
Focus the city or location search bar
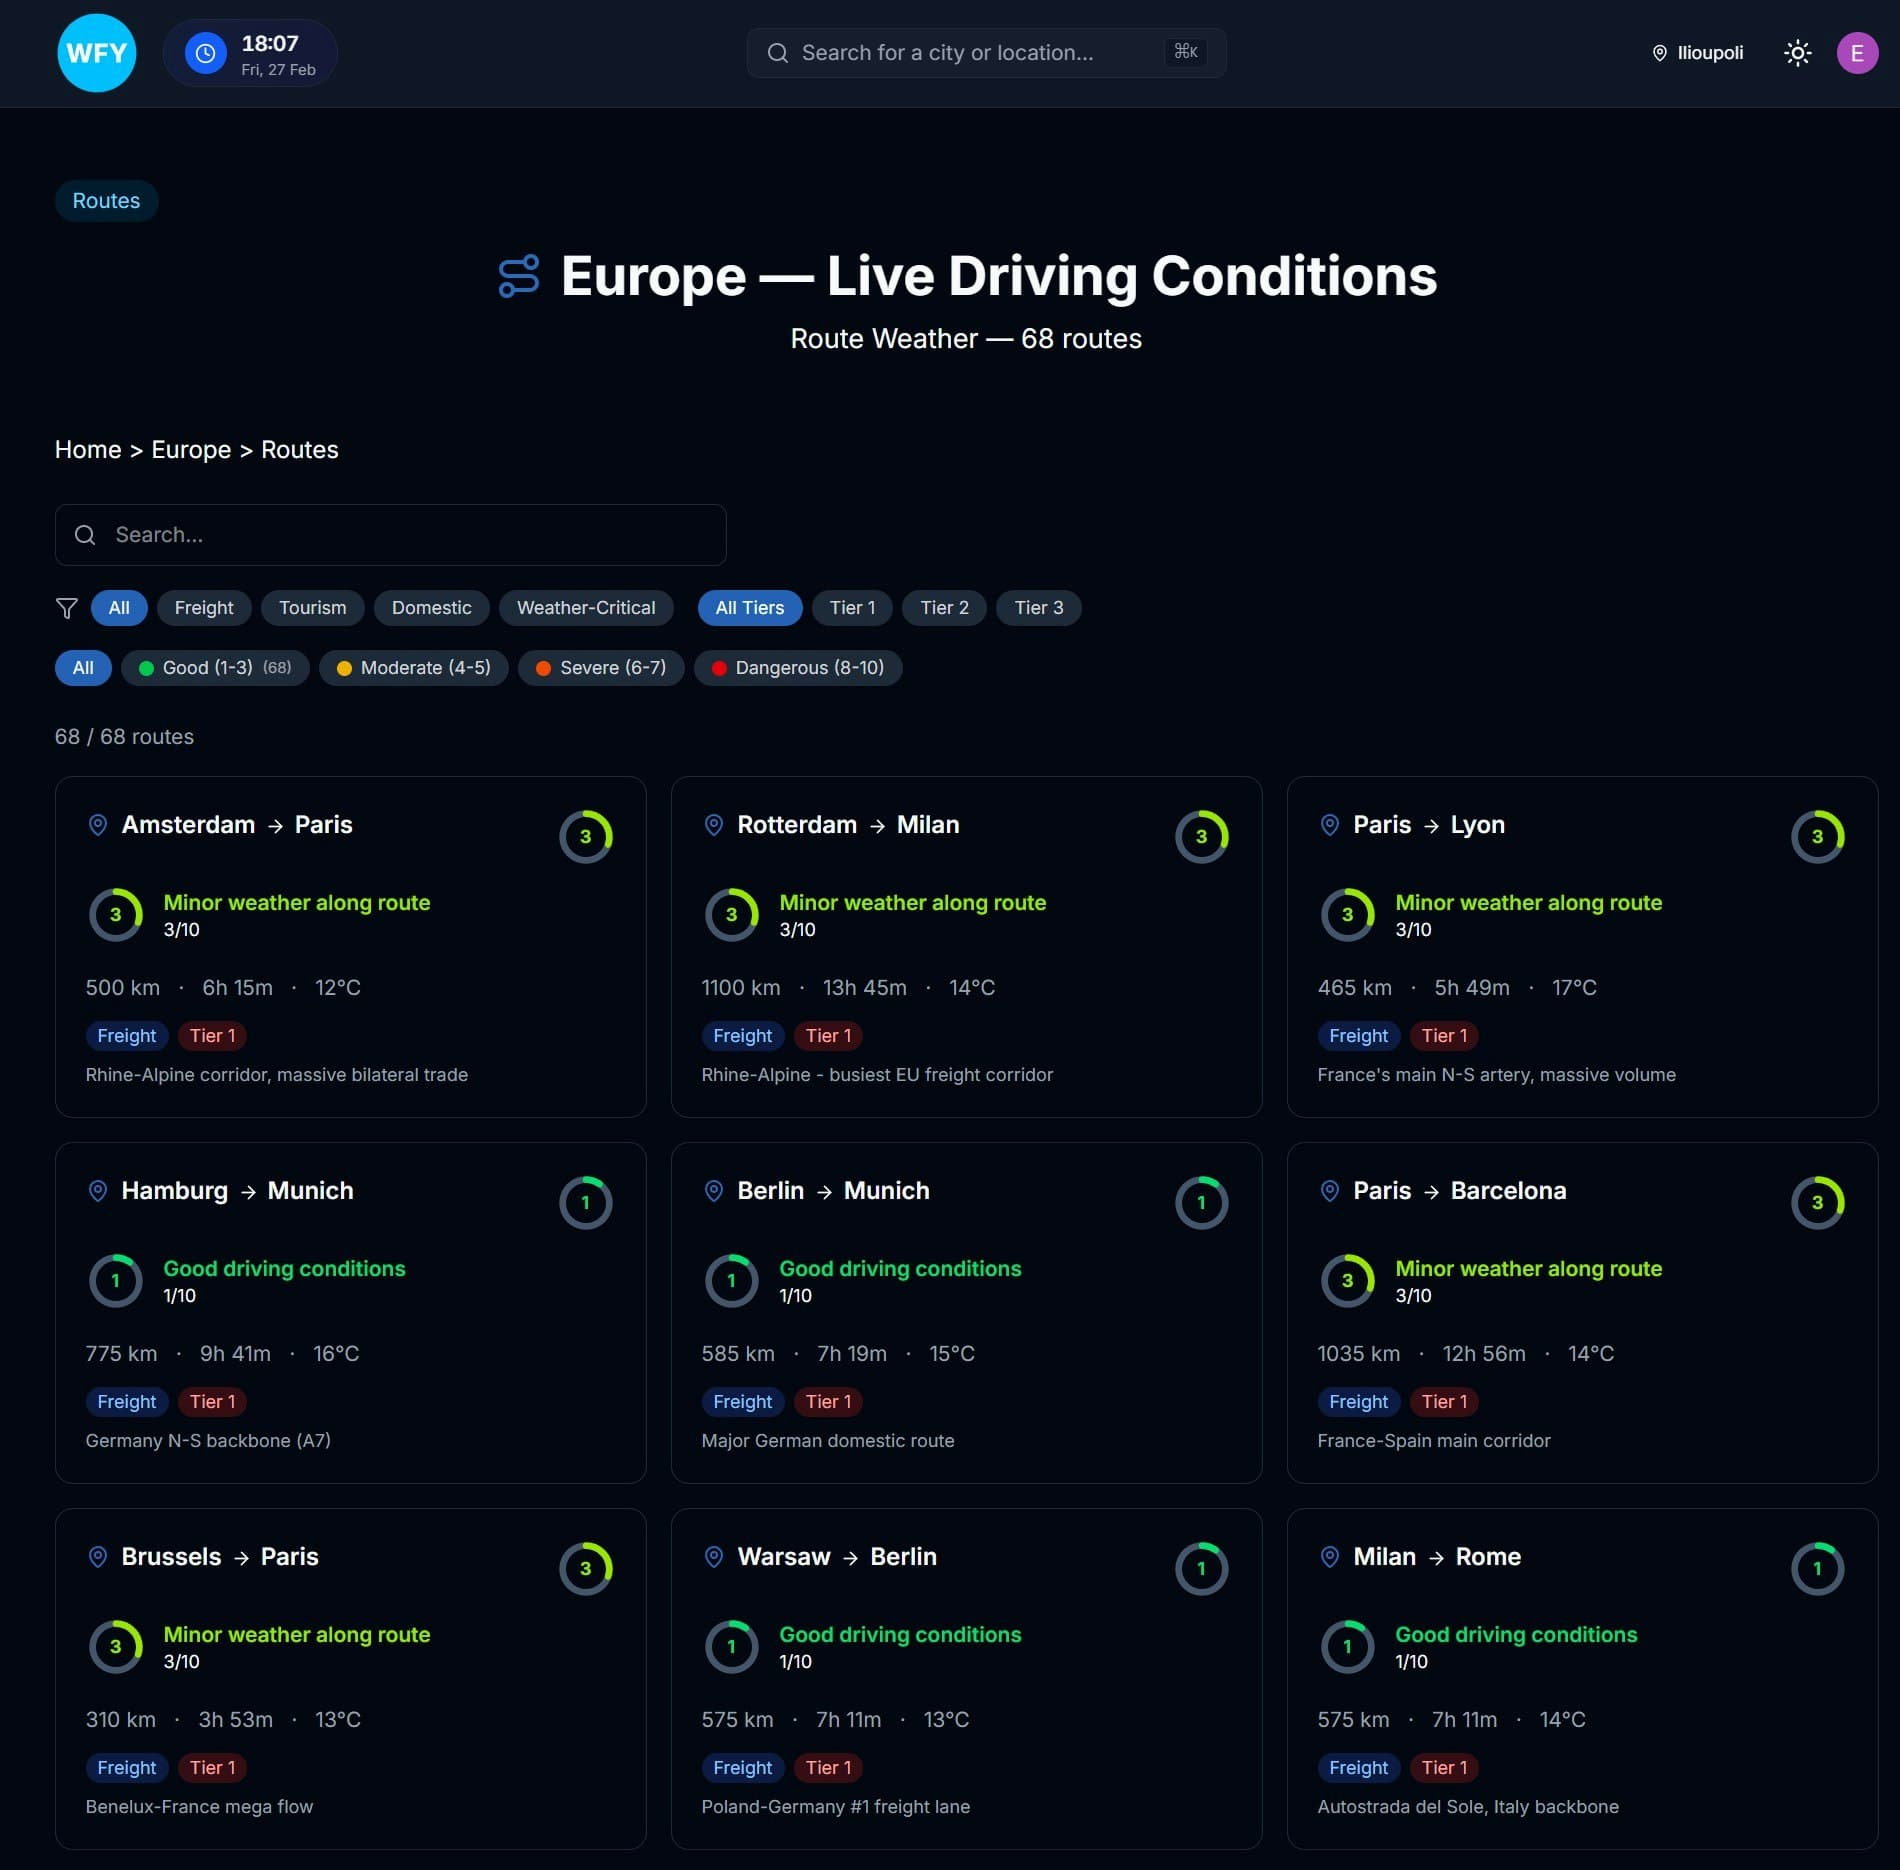tap(985, 53)
